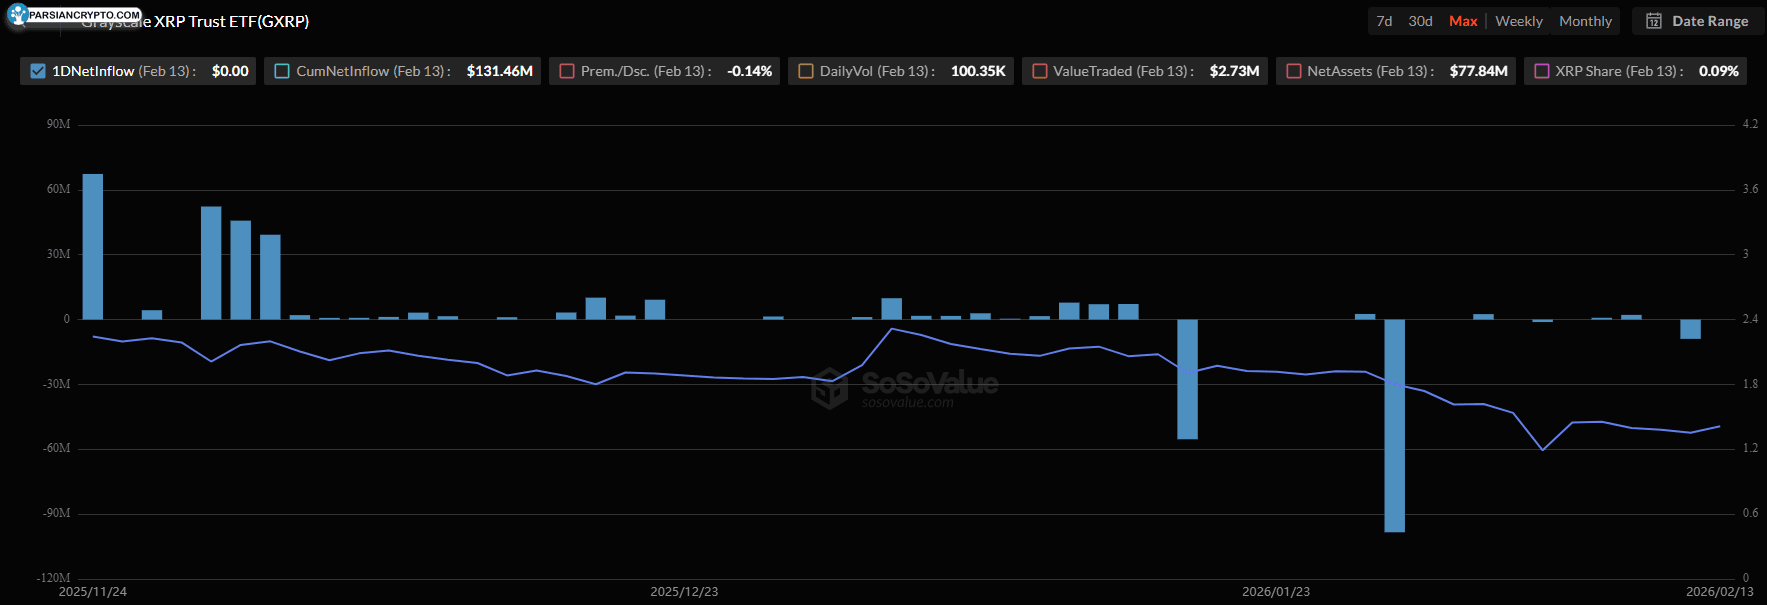Enable the DailyVol series checkbox
The height and width of the screenshot is (605, 1767).
806,71
